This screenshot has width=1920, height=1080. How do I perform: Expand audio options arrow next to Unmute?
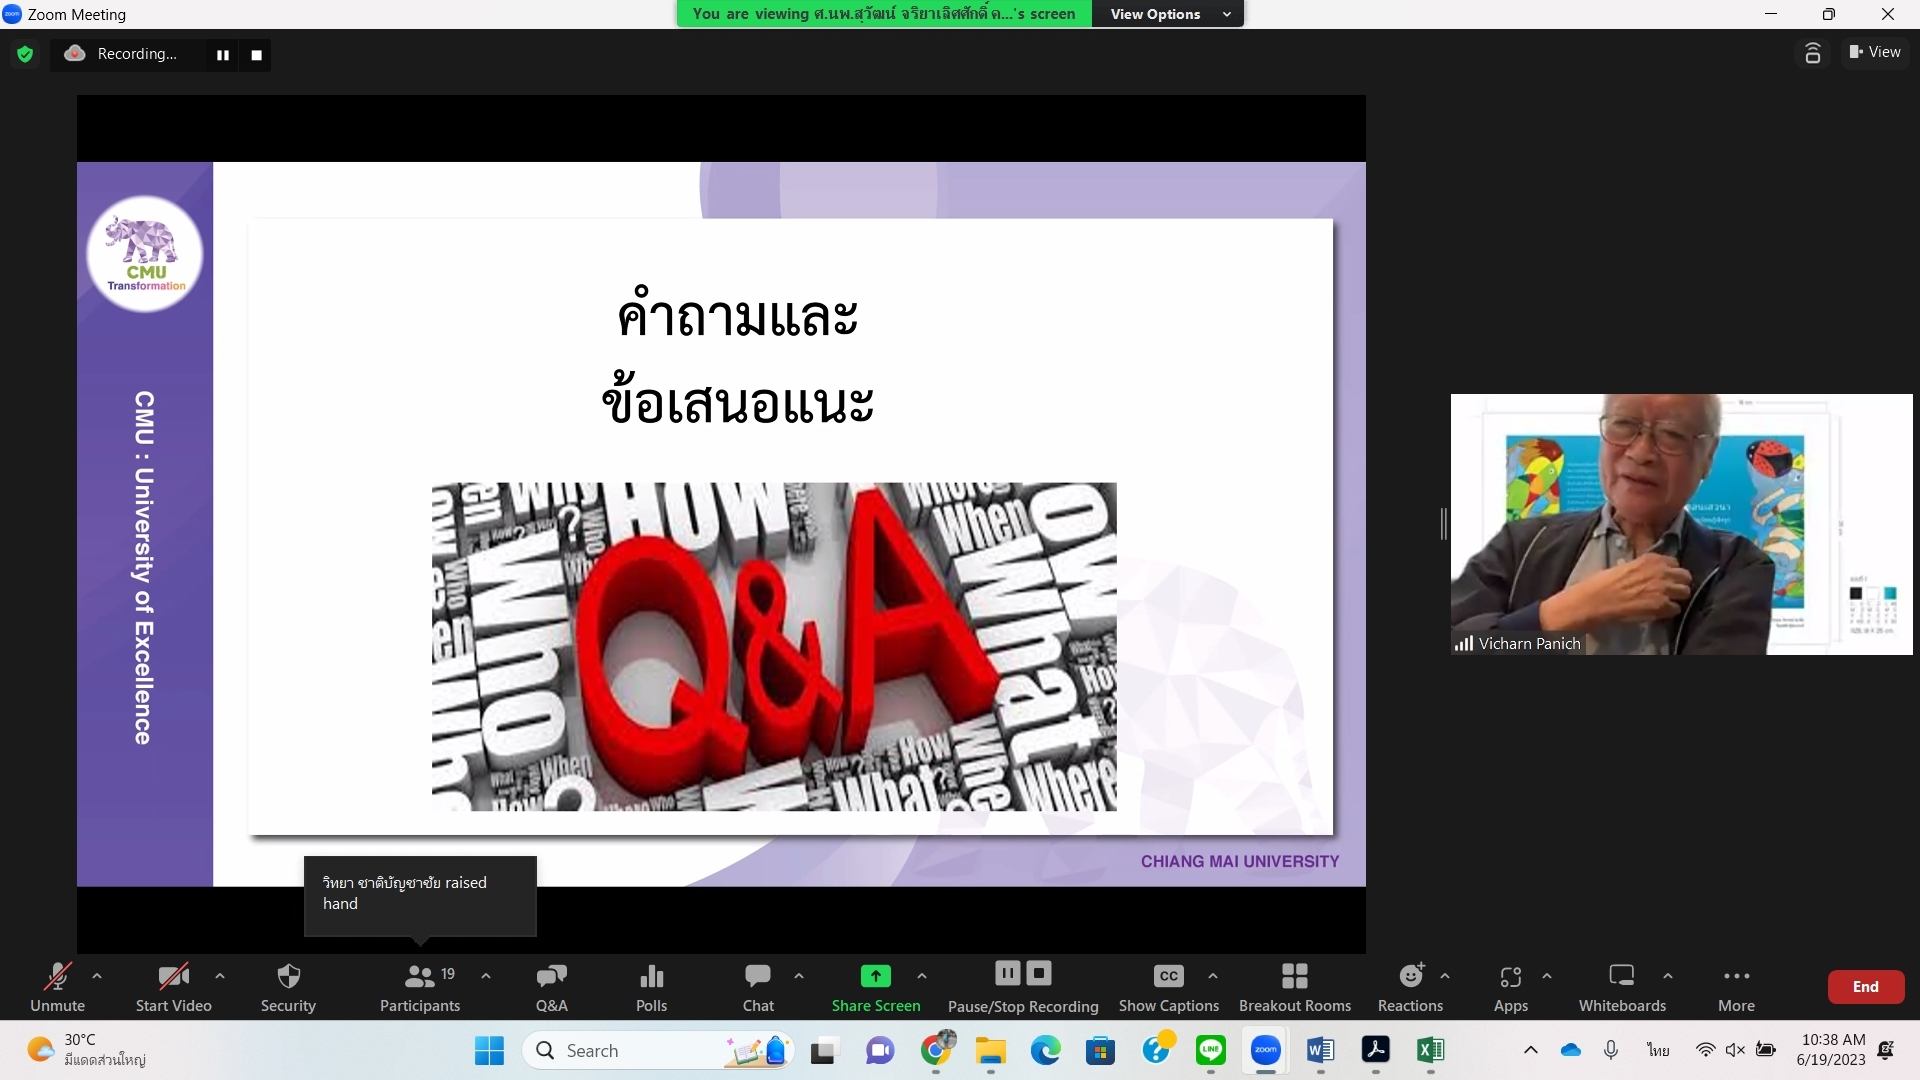(97, 976)
